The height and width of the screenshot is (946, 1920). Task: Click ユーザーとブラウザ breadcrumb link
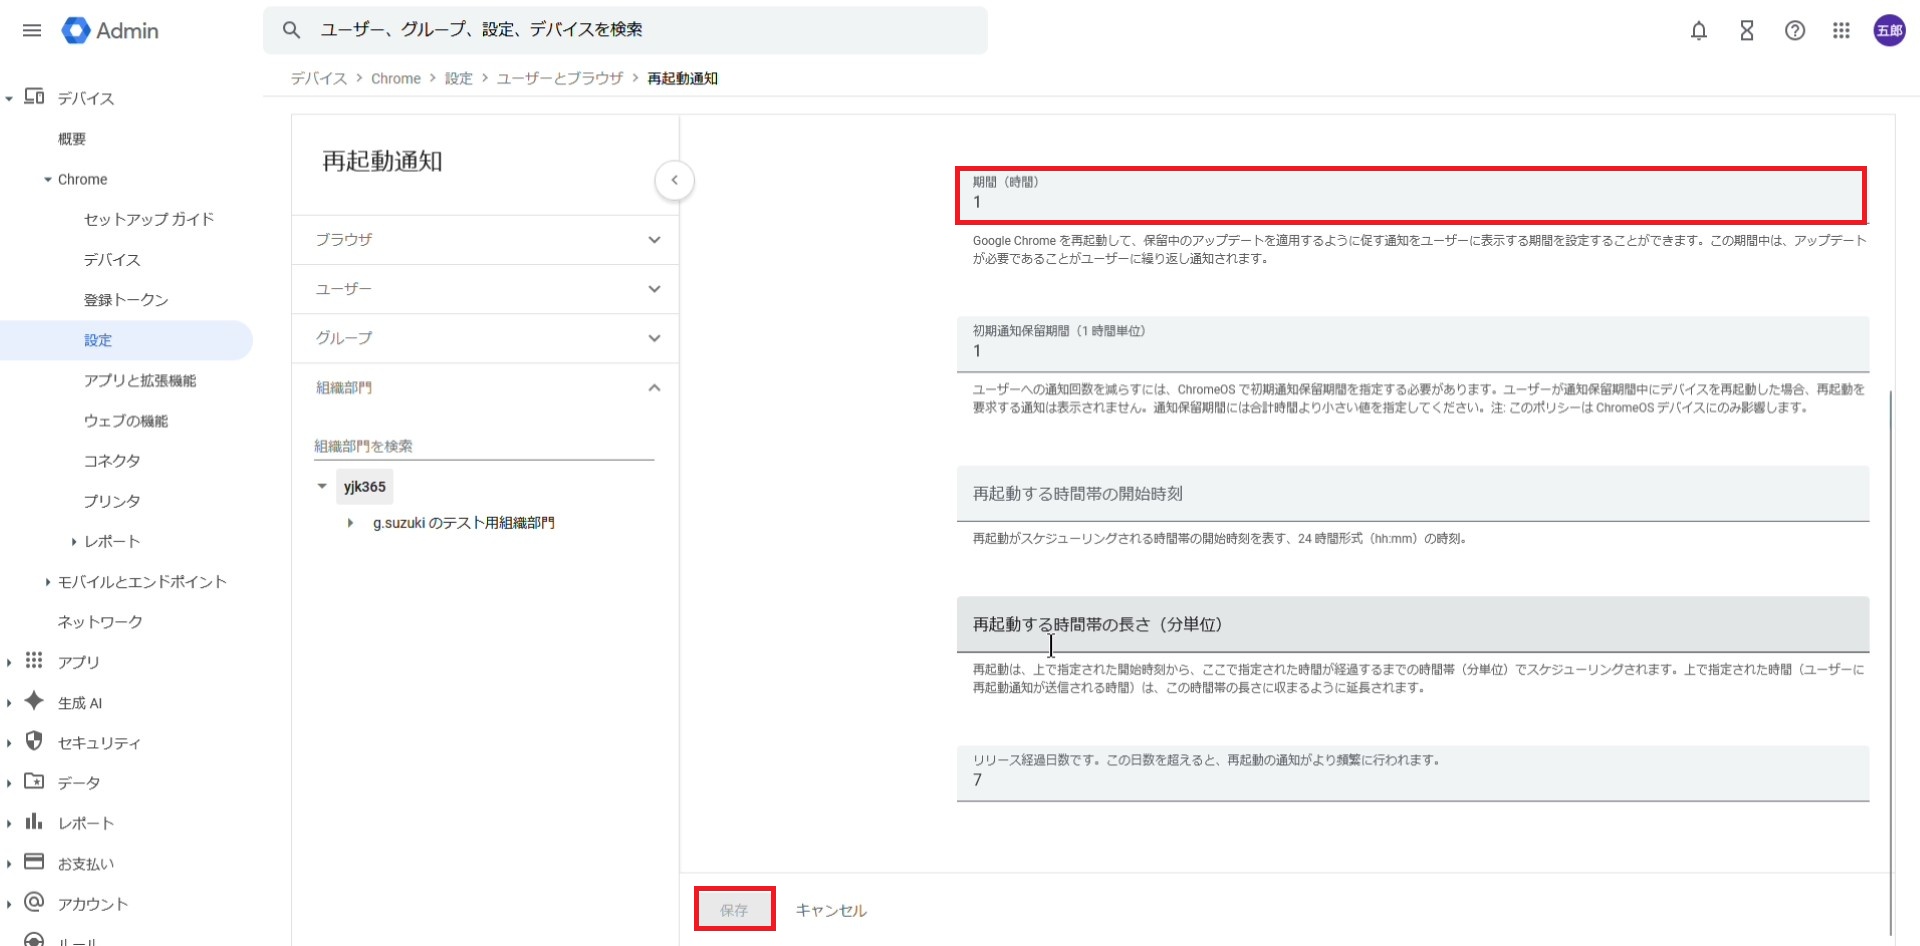pos(559,78)
